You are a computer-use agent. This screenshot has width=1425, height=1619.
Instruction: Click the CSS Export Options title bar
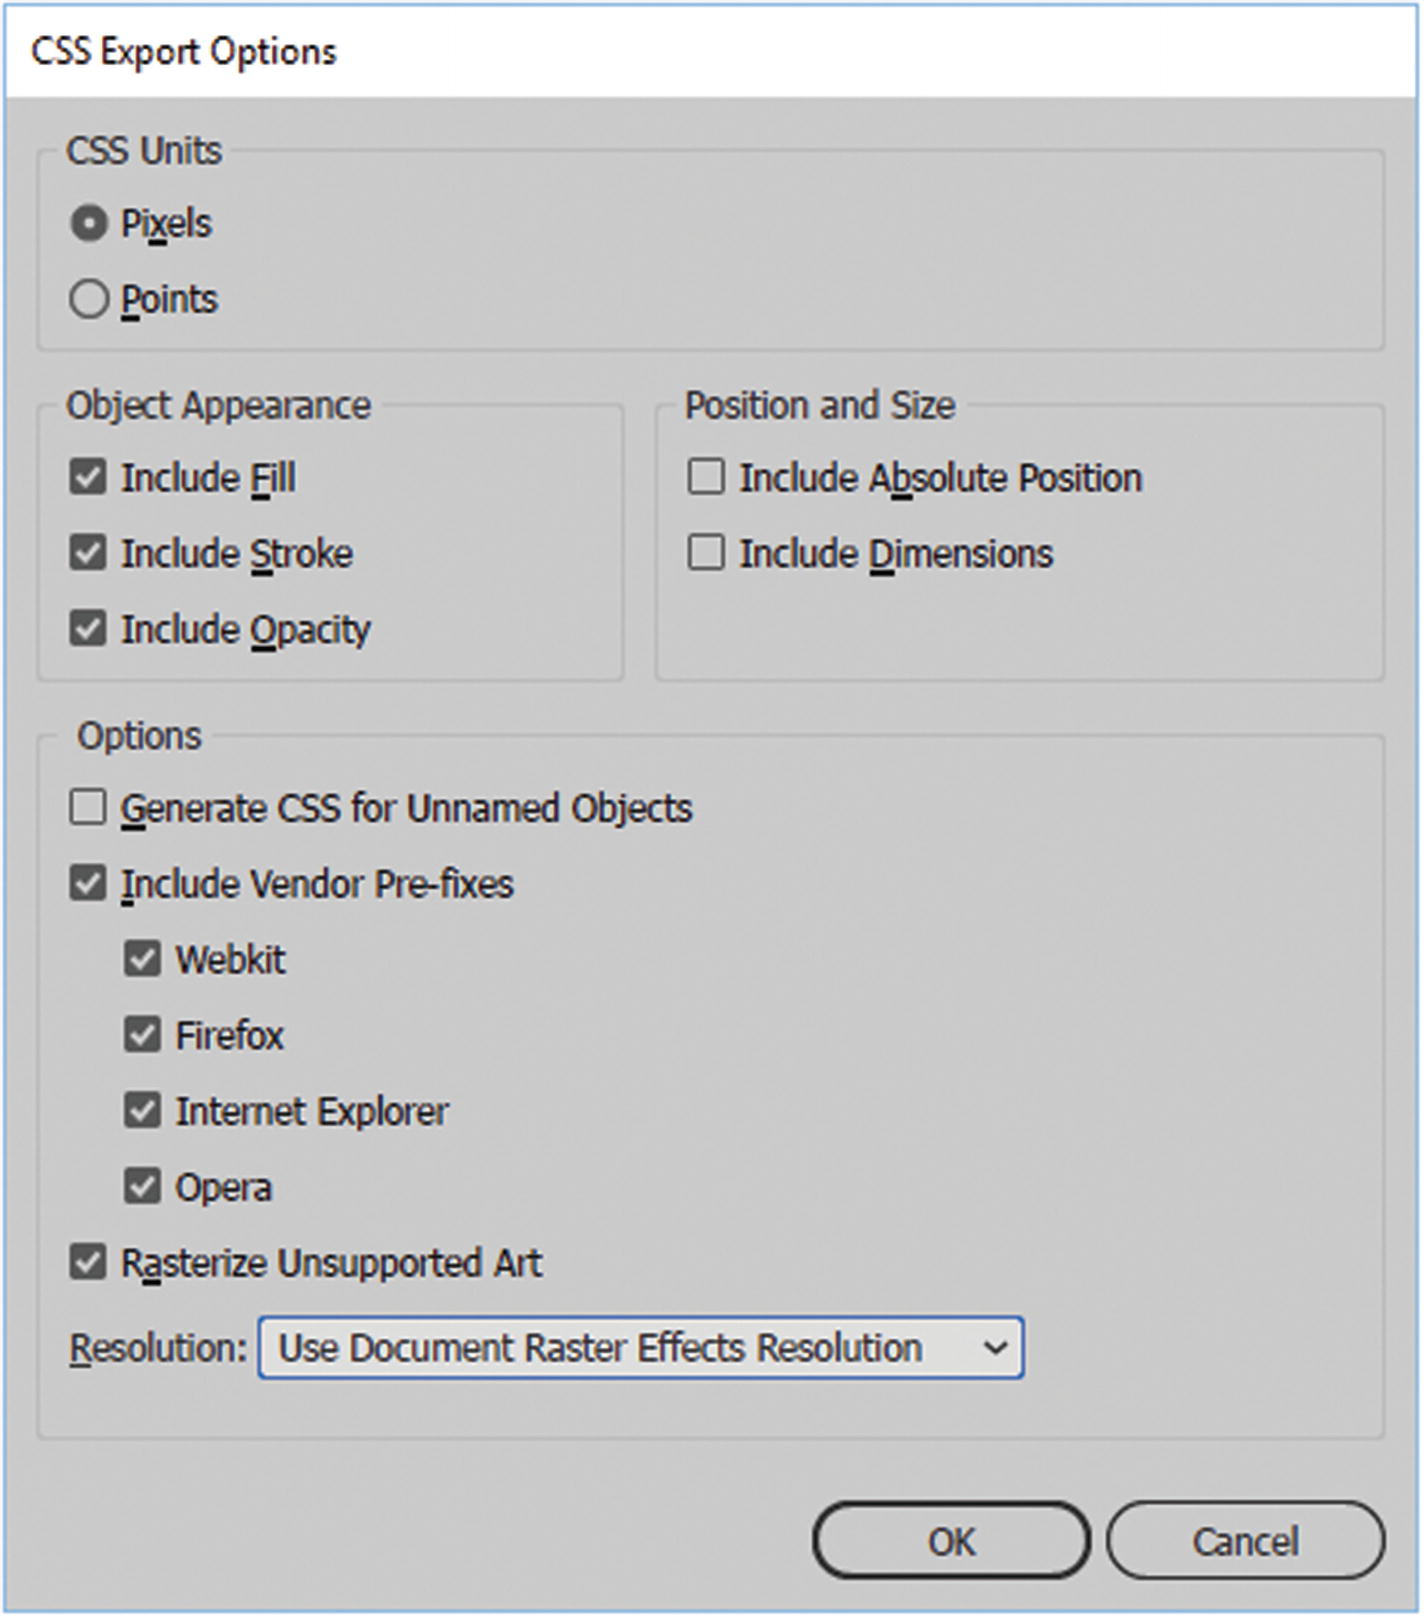coord(700,51)
